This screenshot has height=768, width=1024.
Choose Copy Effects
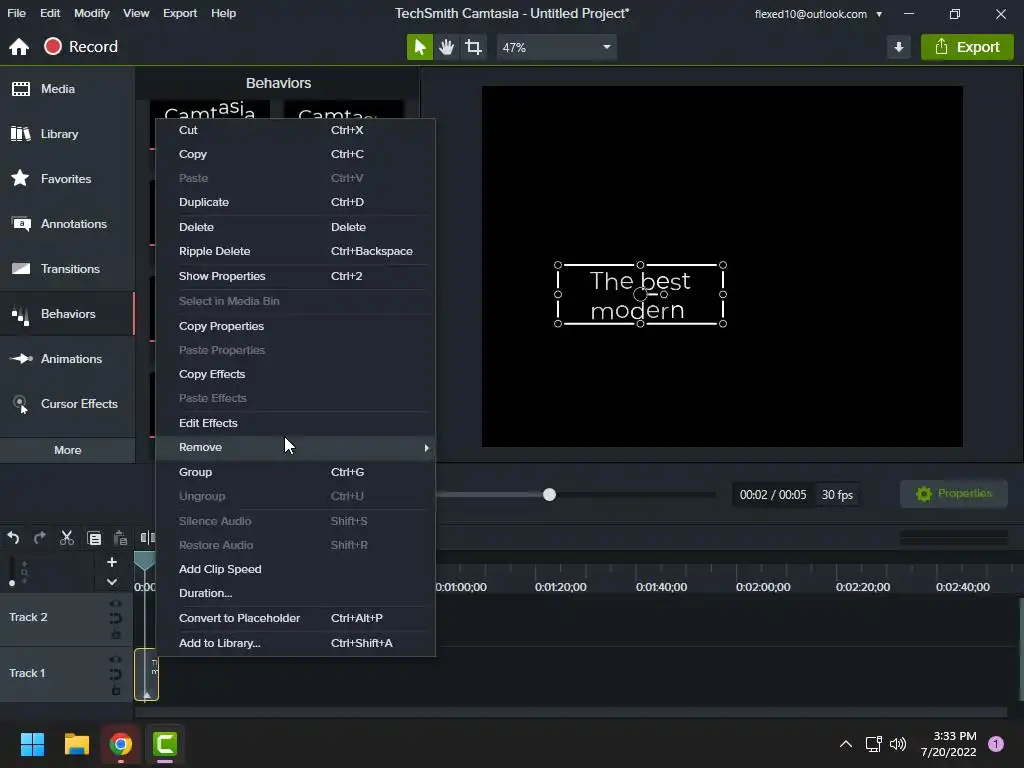(295, 374)
